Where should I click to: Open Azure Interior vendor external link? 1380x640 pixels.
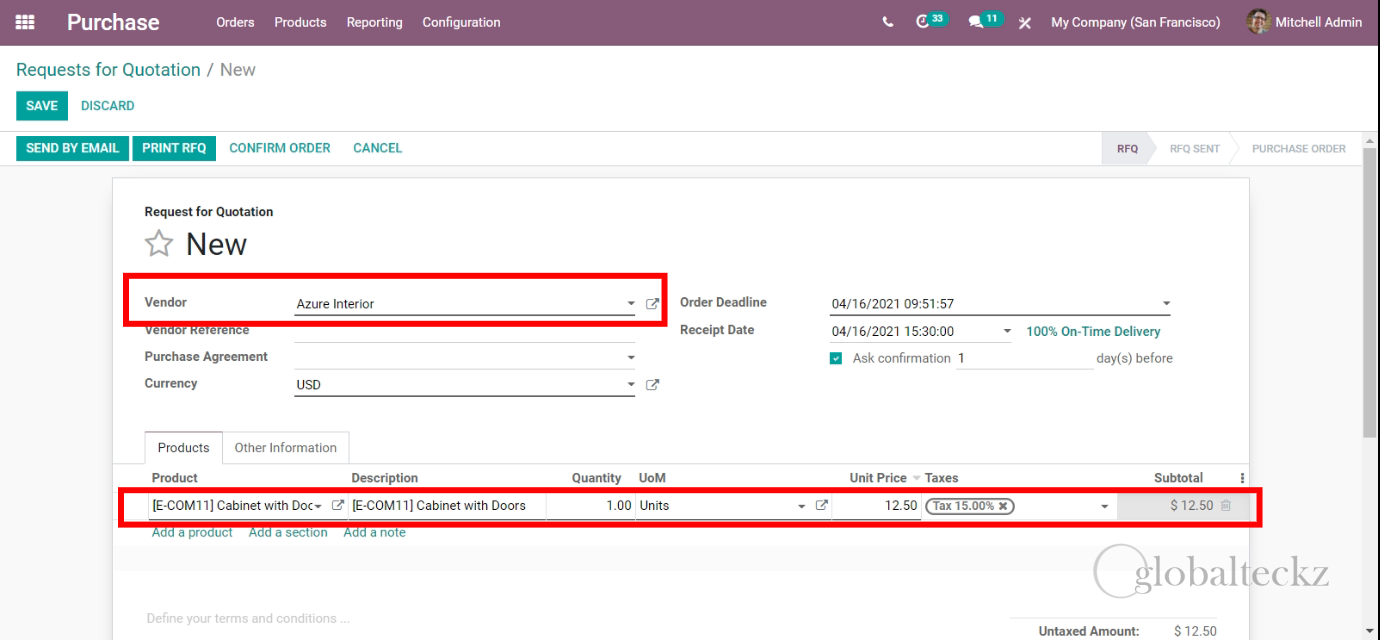point(652,304)
